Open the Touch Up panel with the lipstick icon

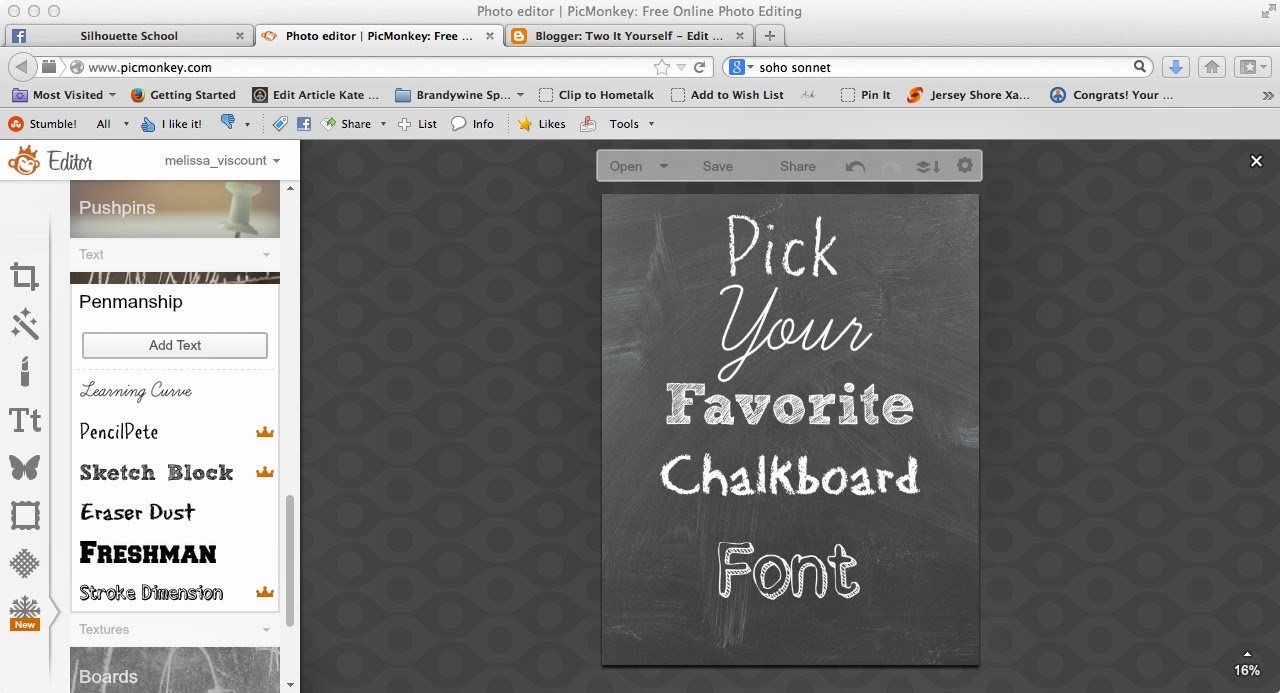(x=24, y=371)
